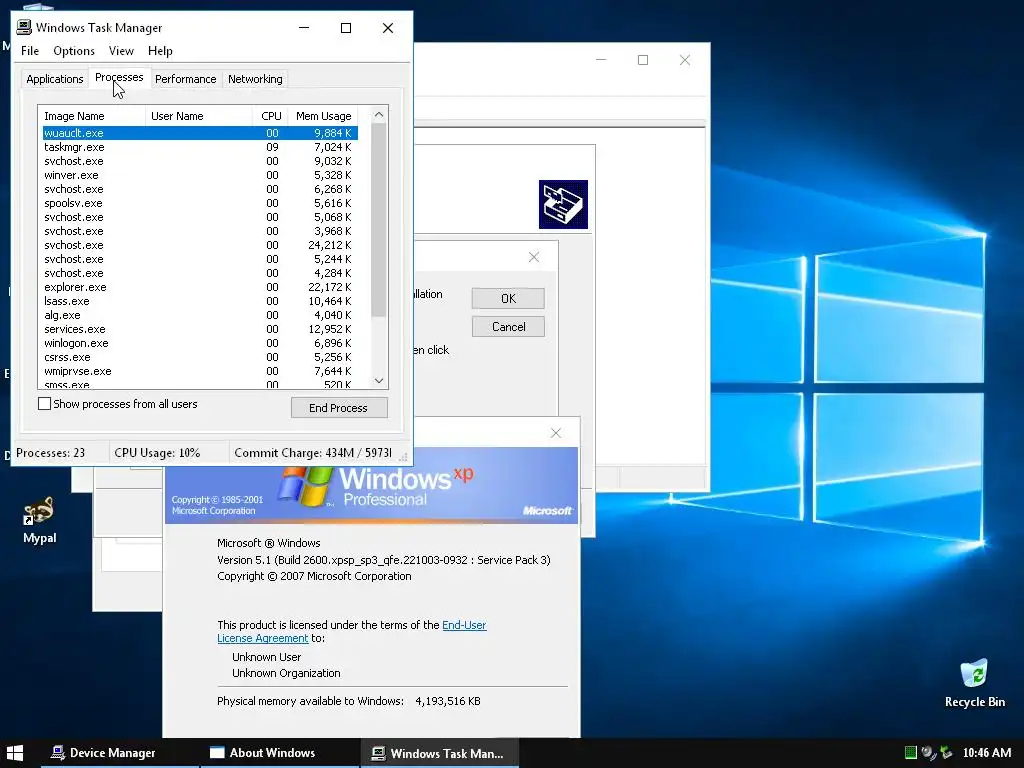The image size is (1024, 768).
Task: Select svchost.exe using 3,968 K memory
Action: (200, 231)
